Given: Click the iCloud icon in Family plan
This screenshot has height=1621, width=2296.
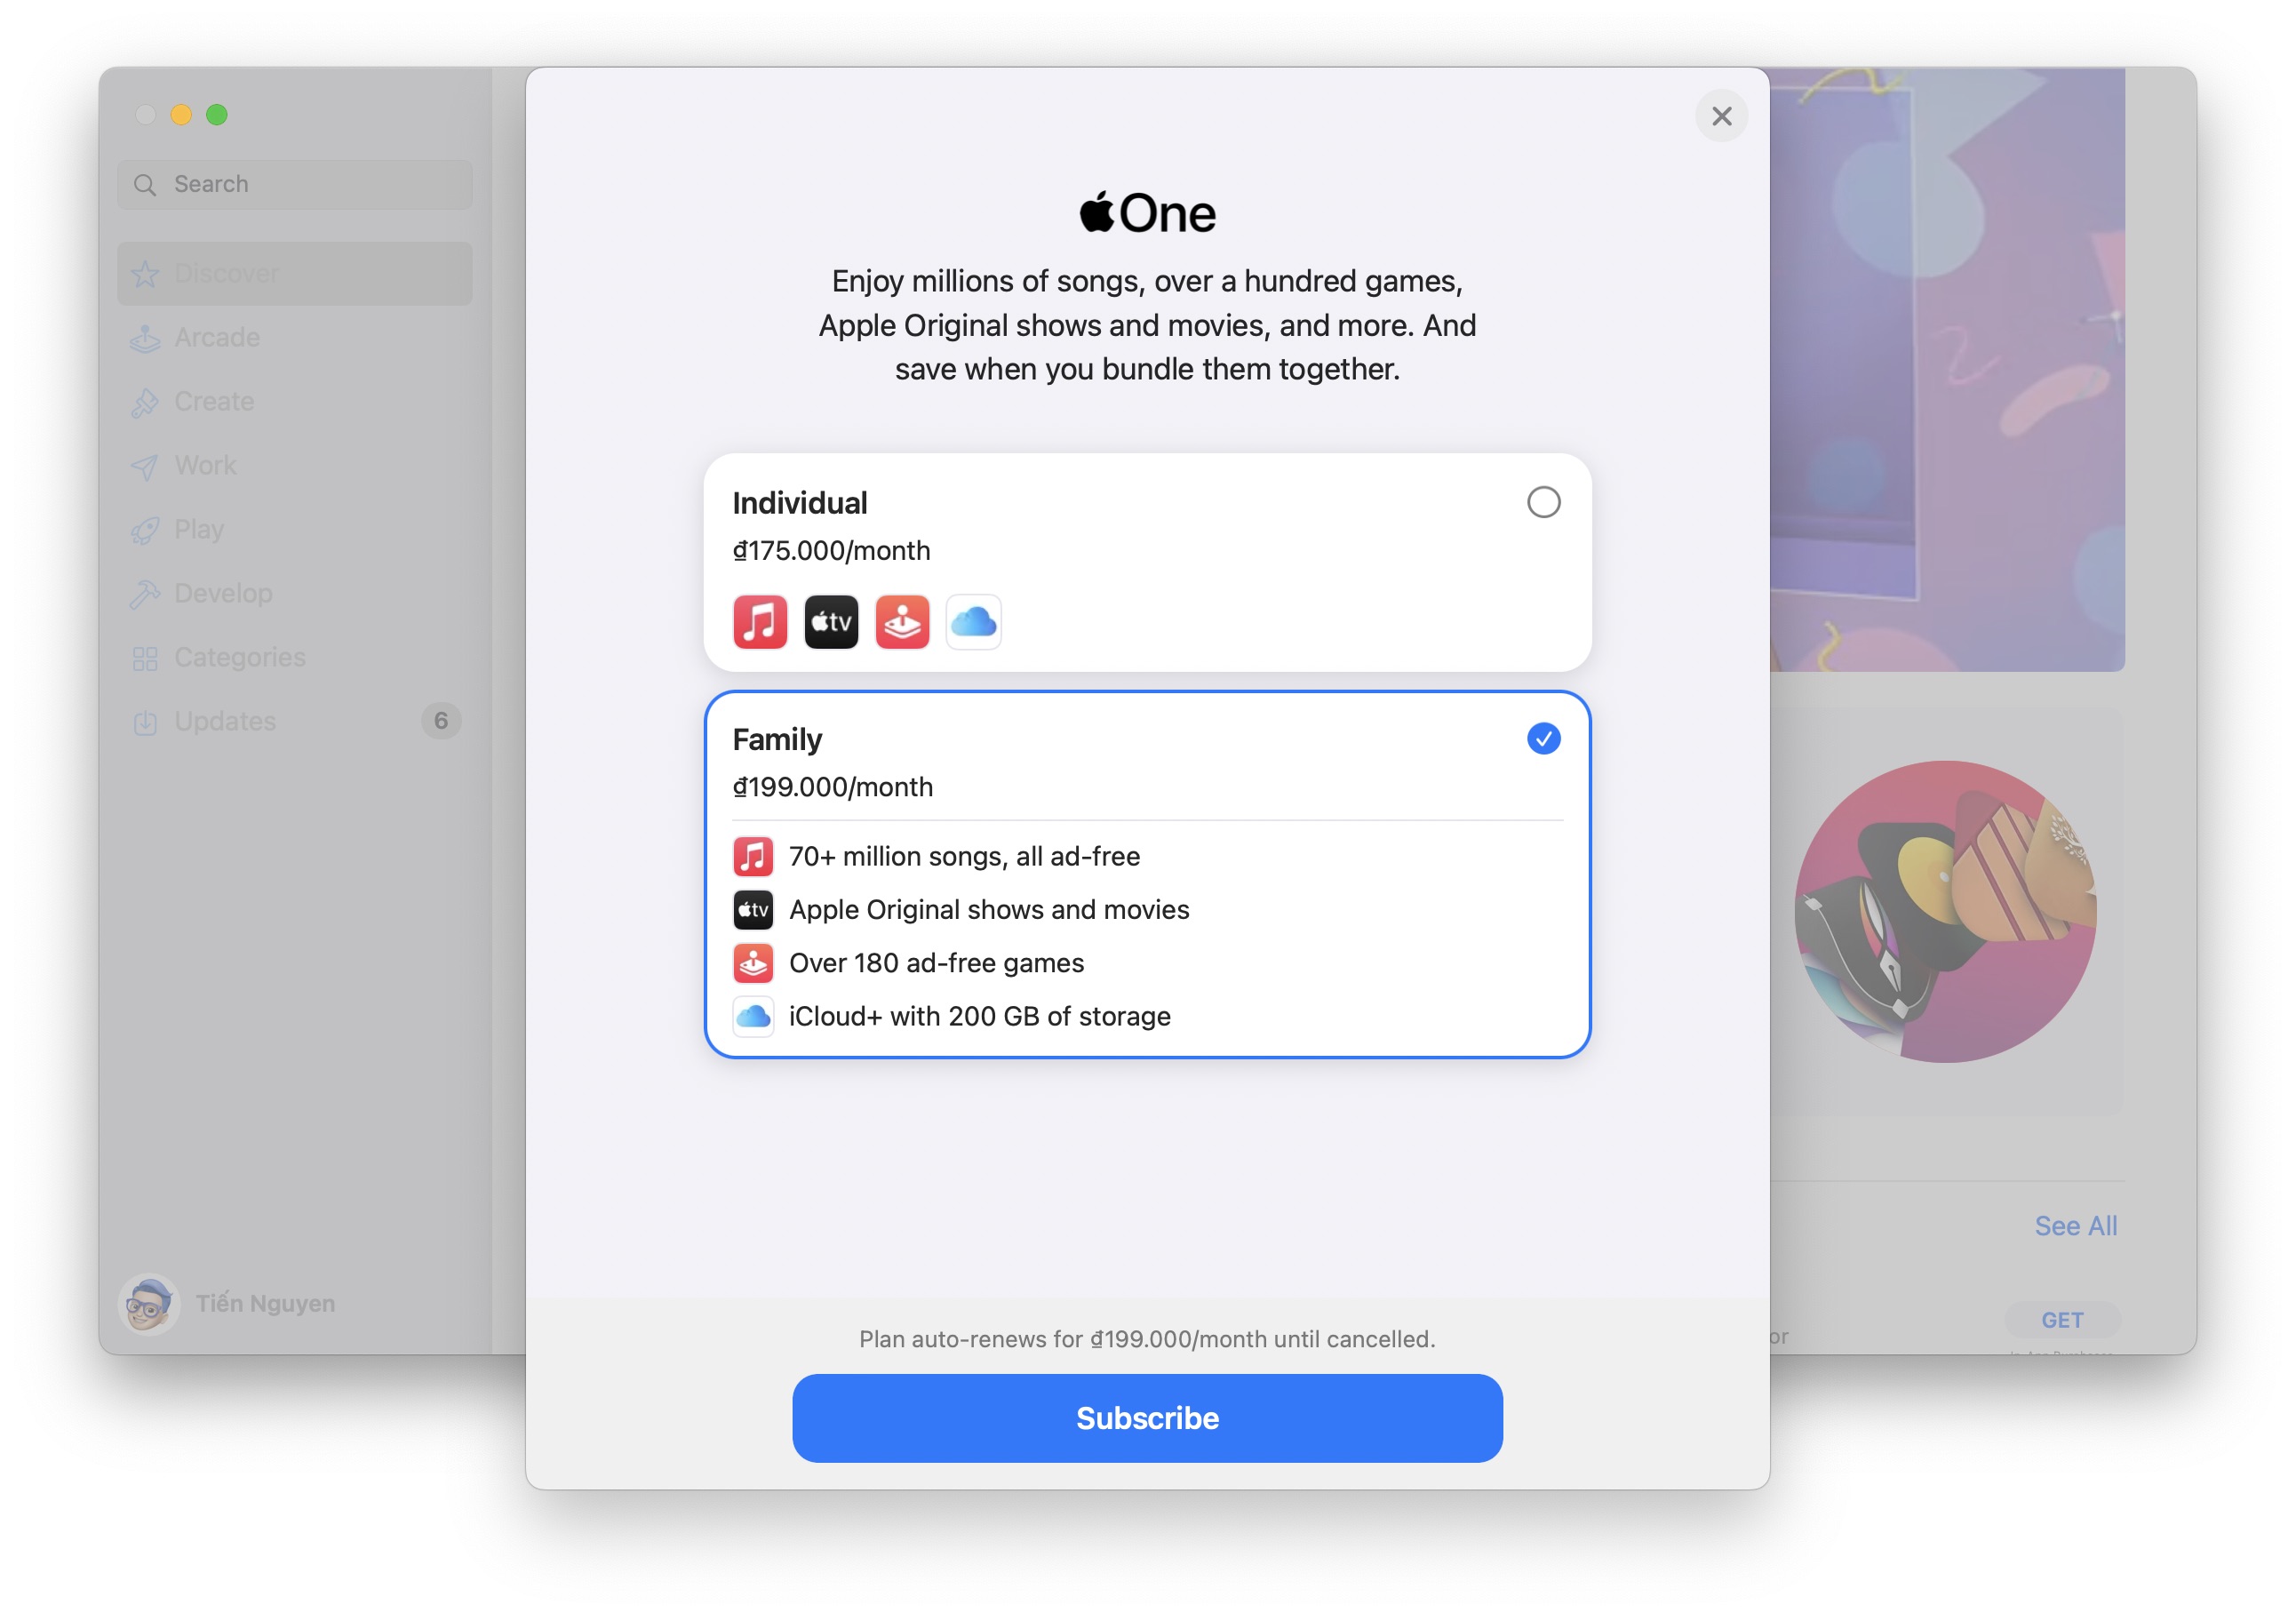Looking at the screenshot, I should coord(754,1016).
